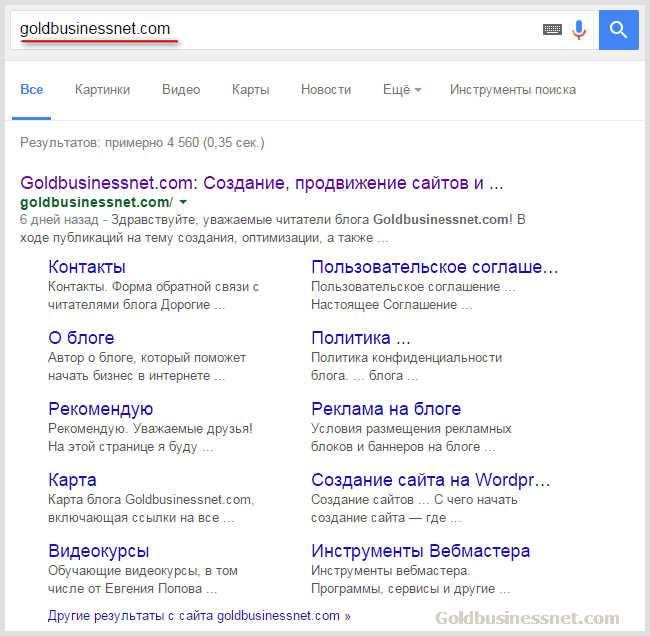Expand green arrow next to goldbusinessnet.com/ URL
The width and height of the screenshot is (650, 636).
tap(183, 202)
